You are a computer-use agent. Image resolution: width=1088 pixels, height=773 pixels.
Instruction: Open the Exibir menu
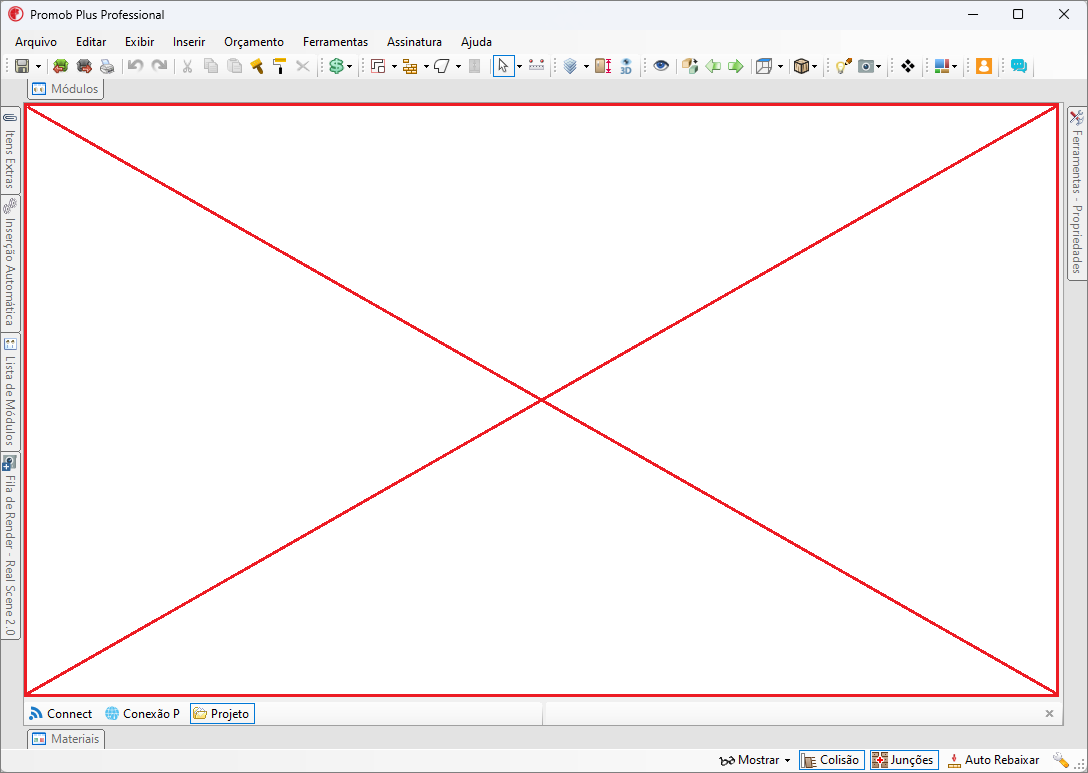[139, 42]
